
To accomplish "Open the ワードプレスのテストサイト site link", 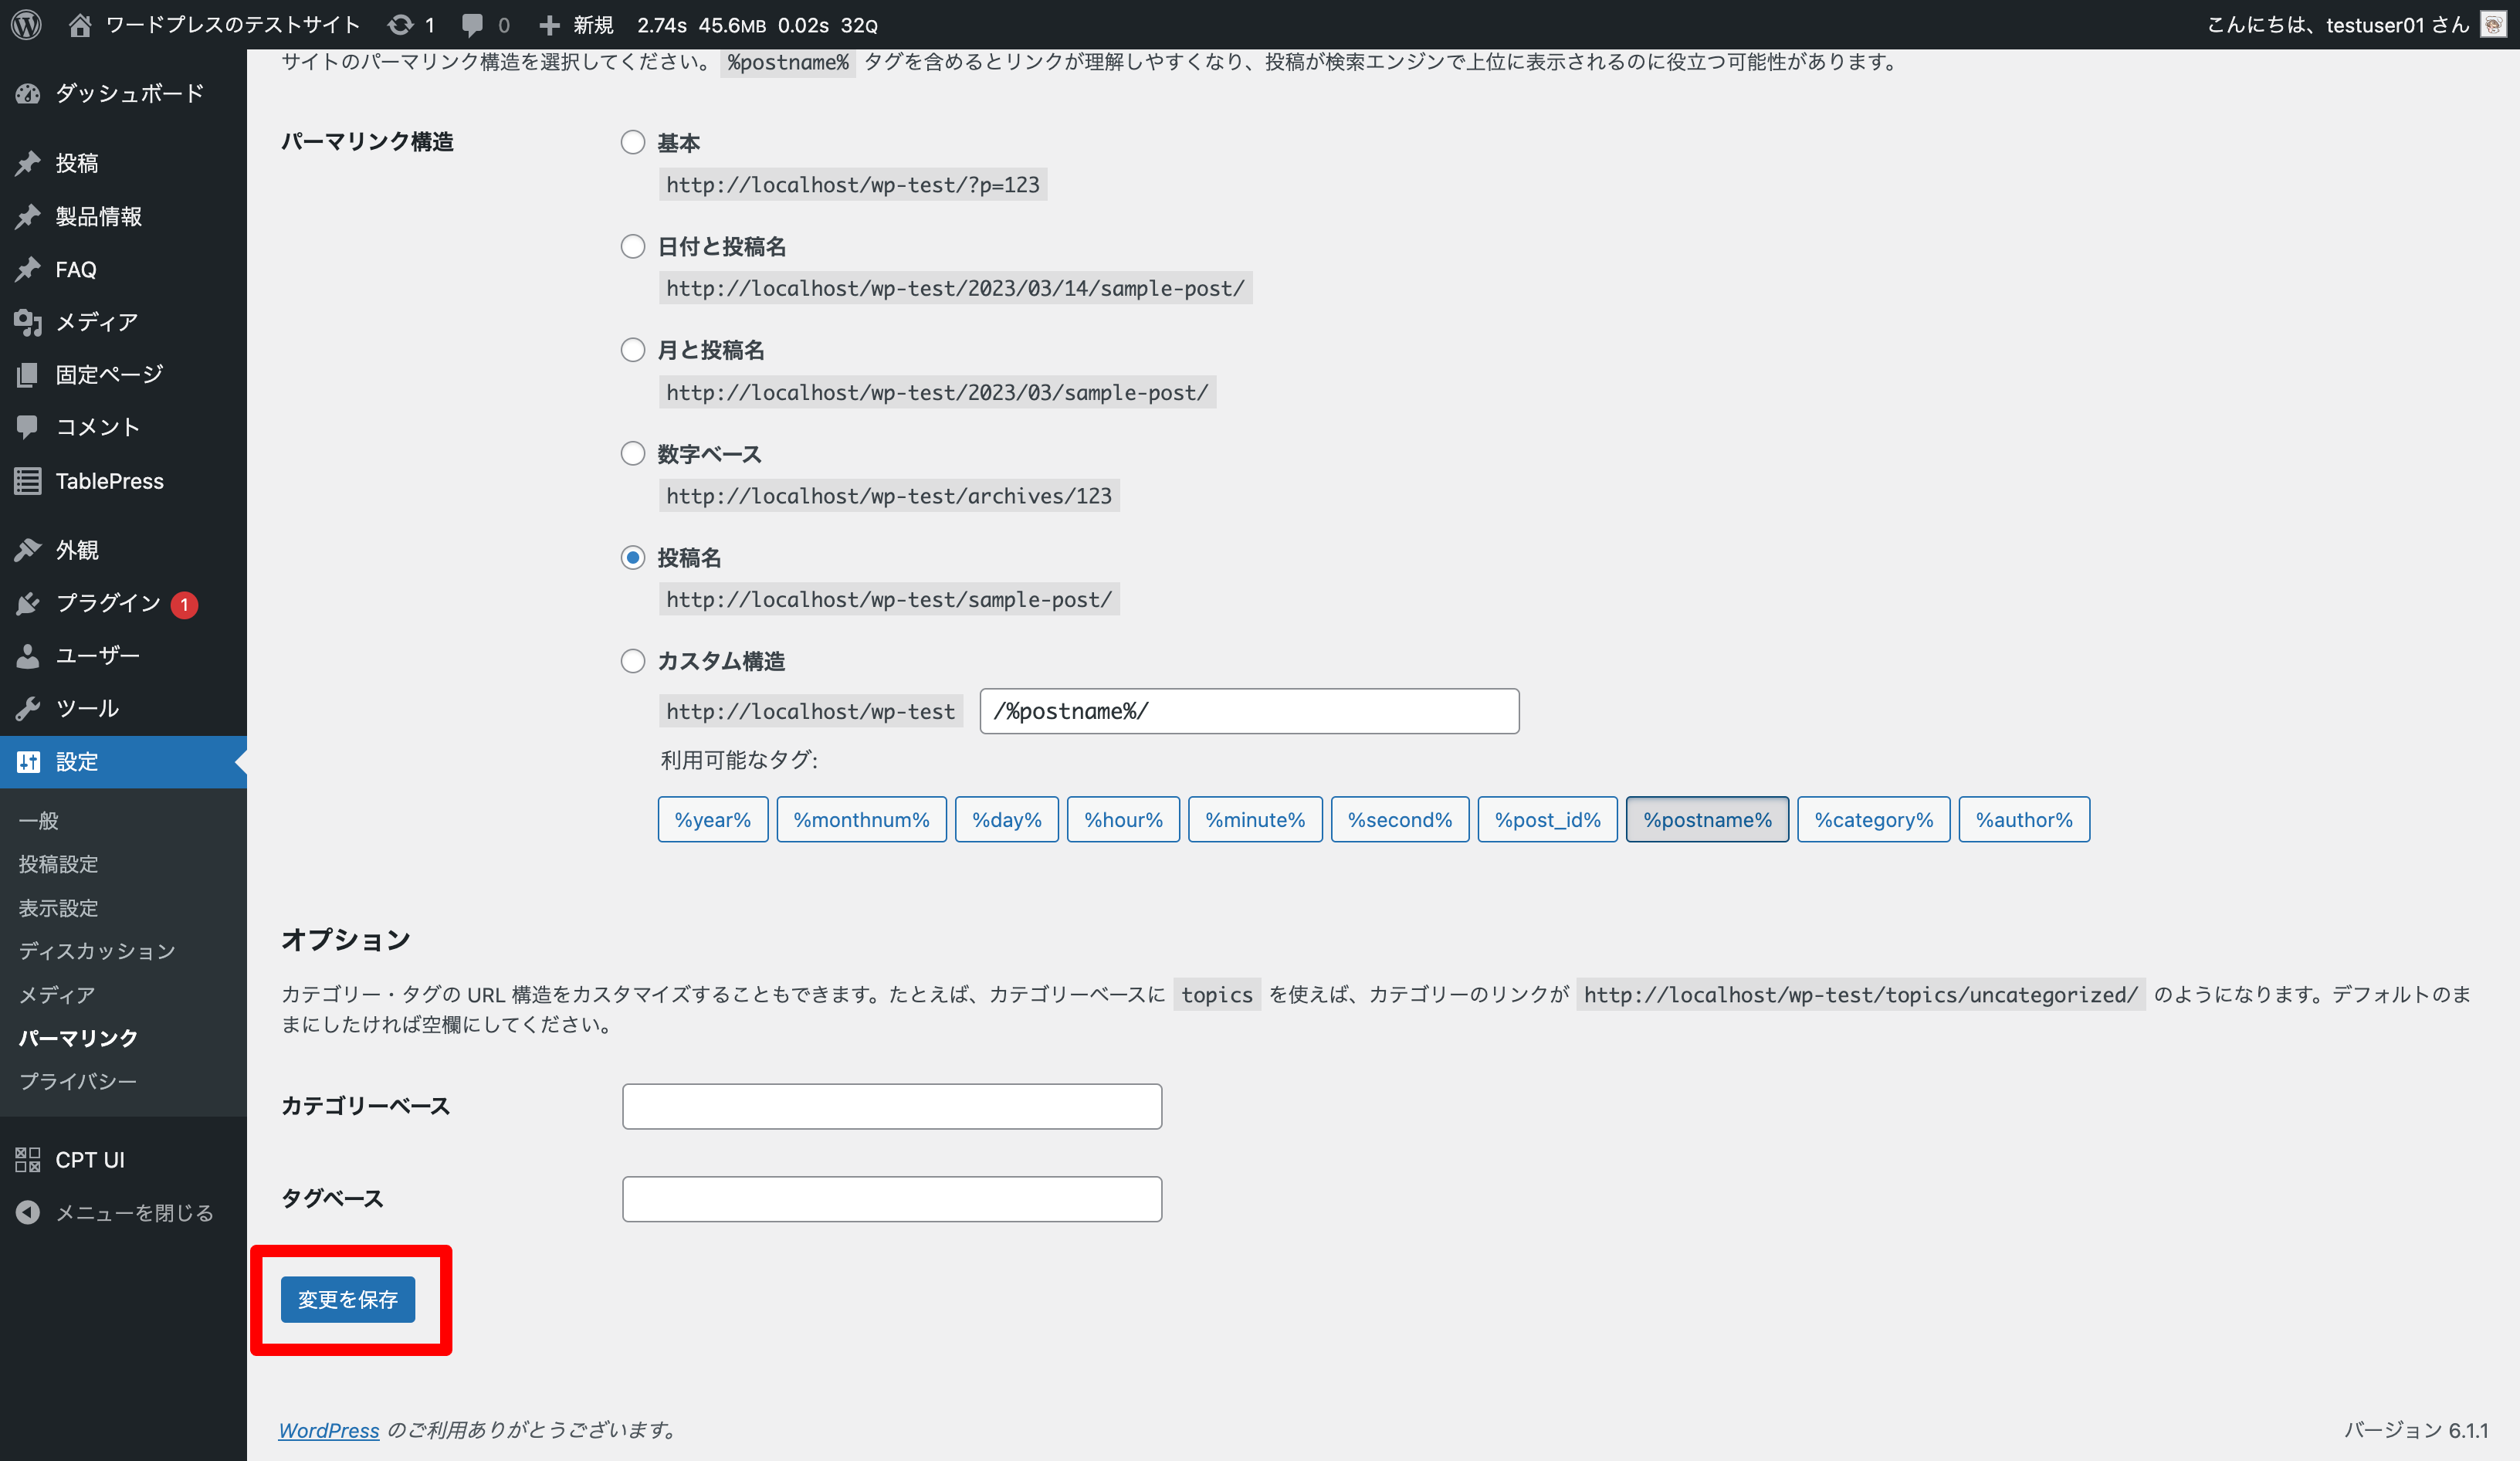I will 233,25.
